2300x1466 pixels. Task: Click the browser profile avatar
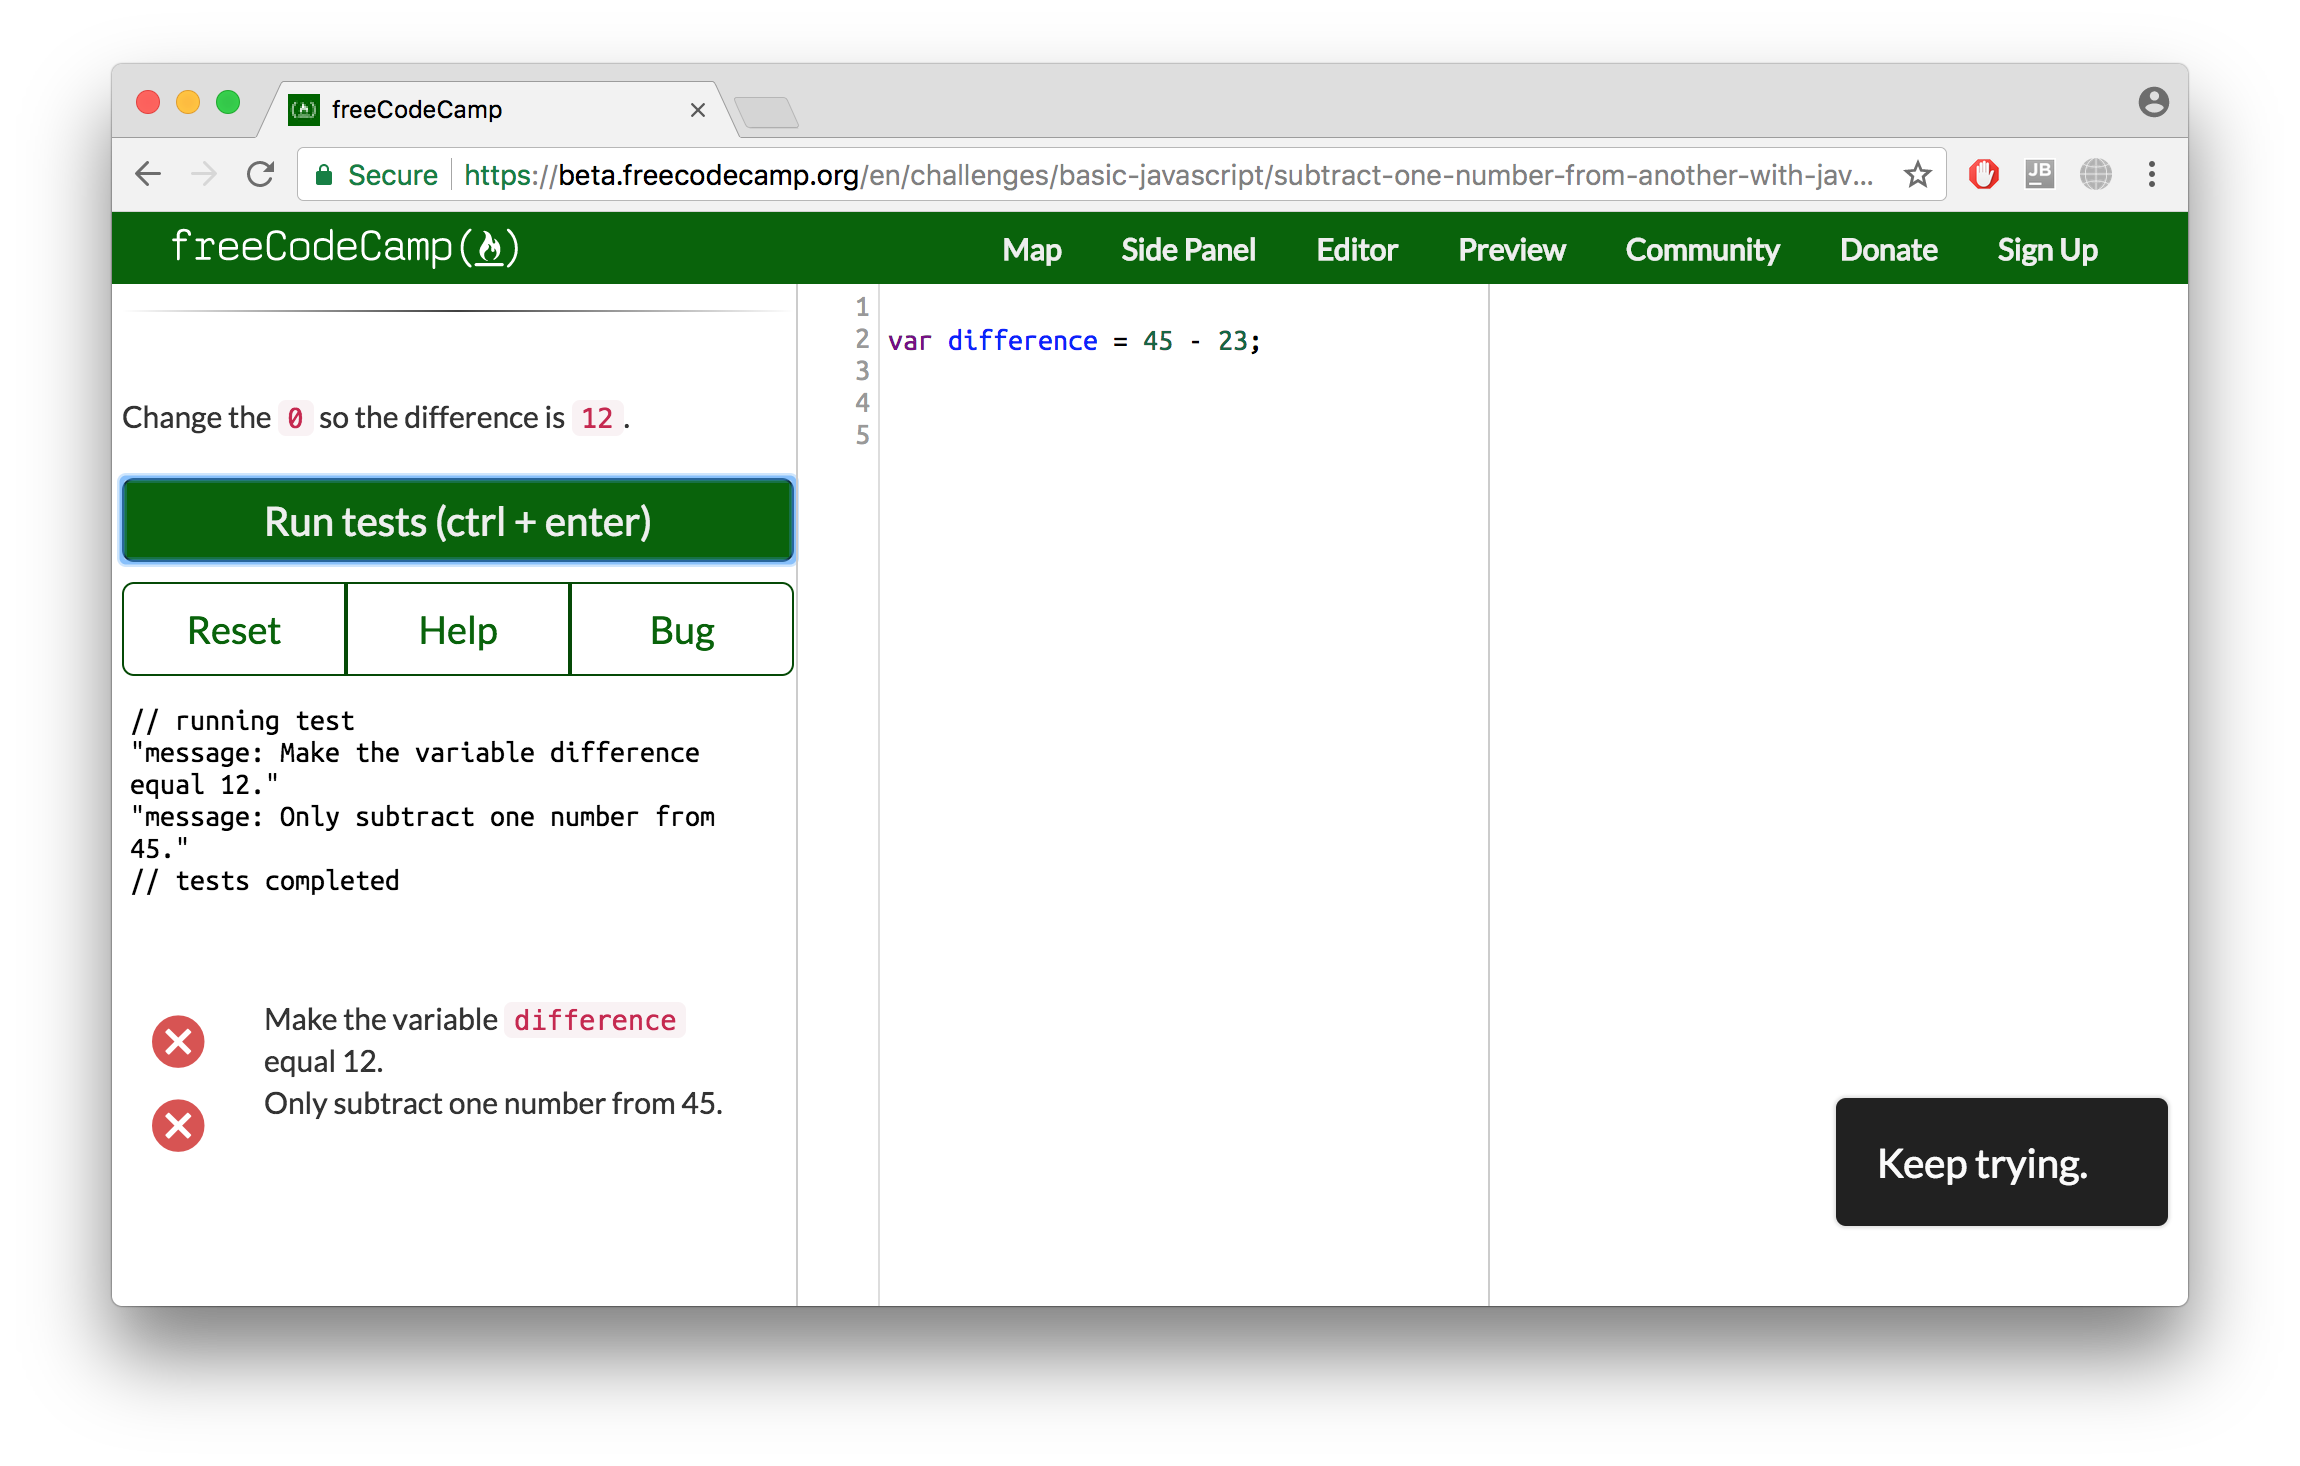pos(2152,103)
